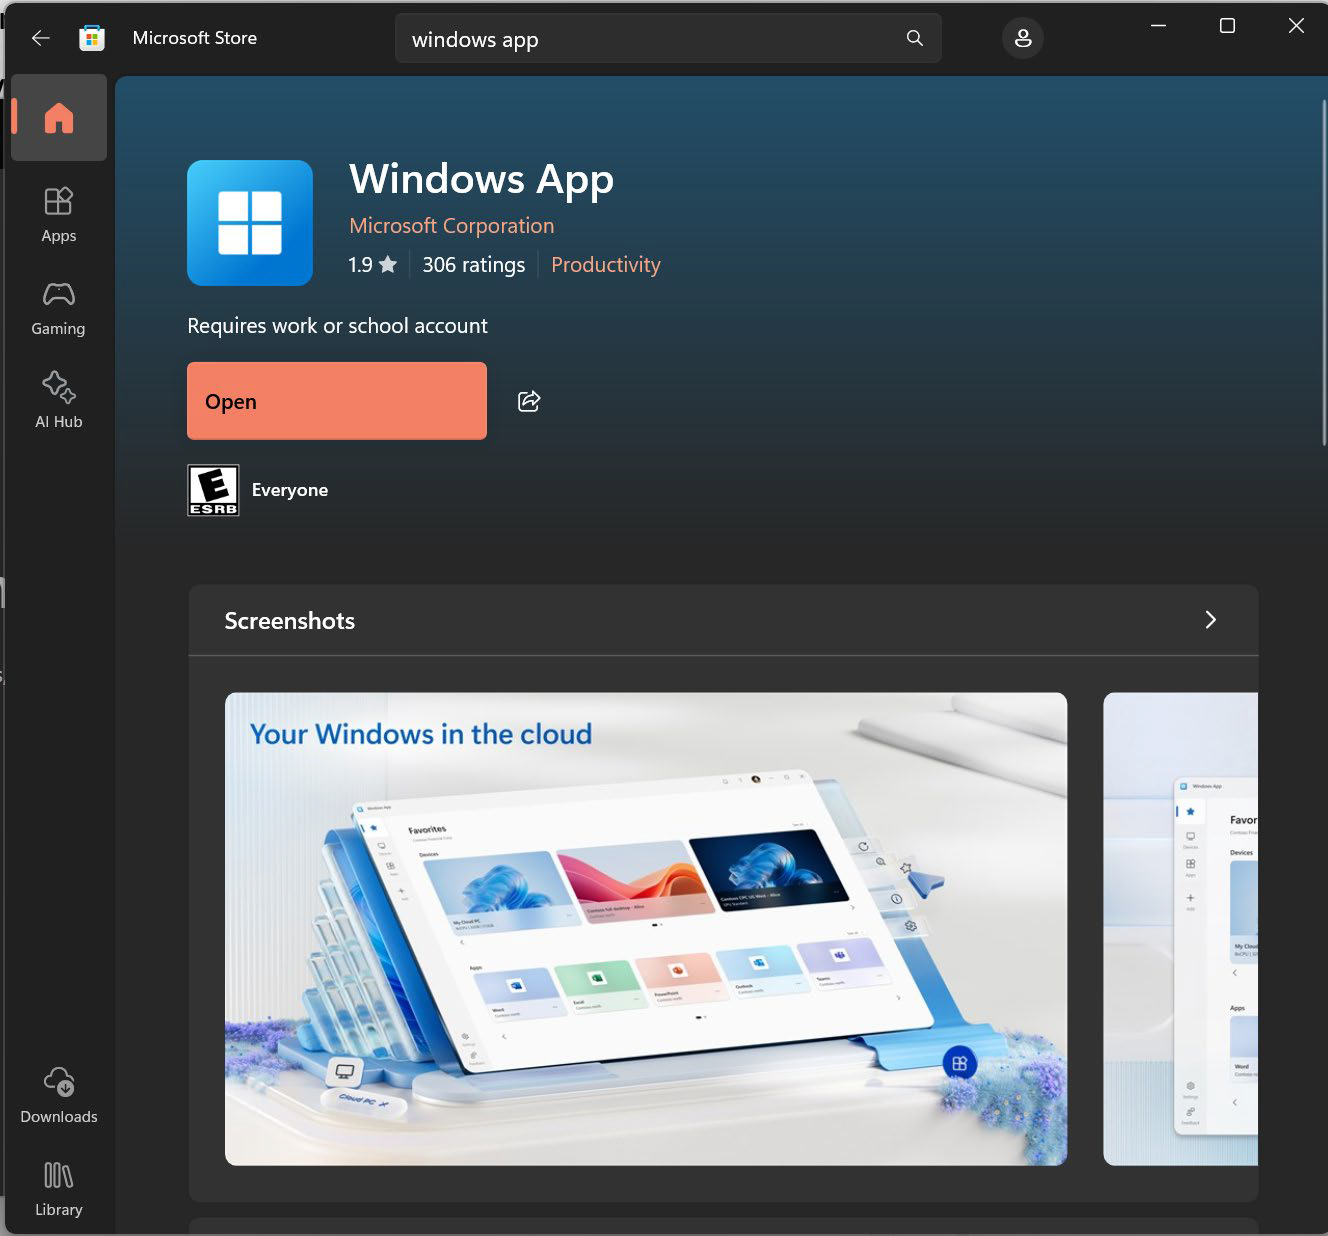
Task: Maximize the Microsoft Store window
Action: tap(1227, 26)
